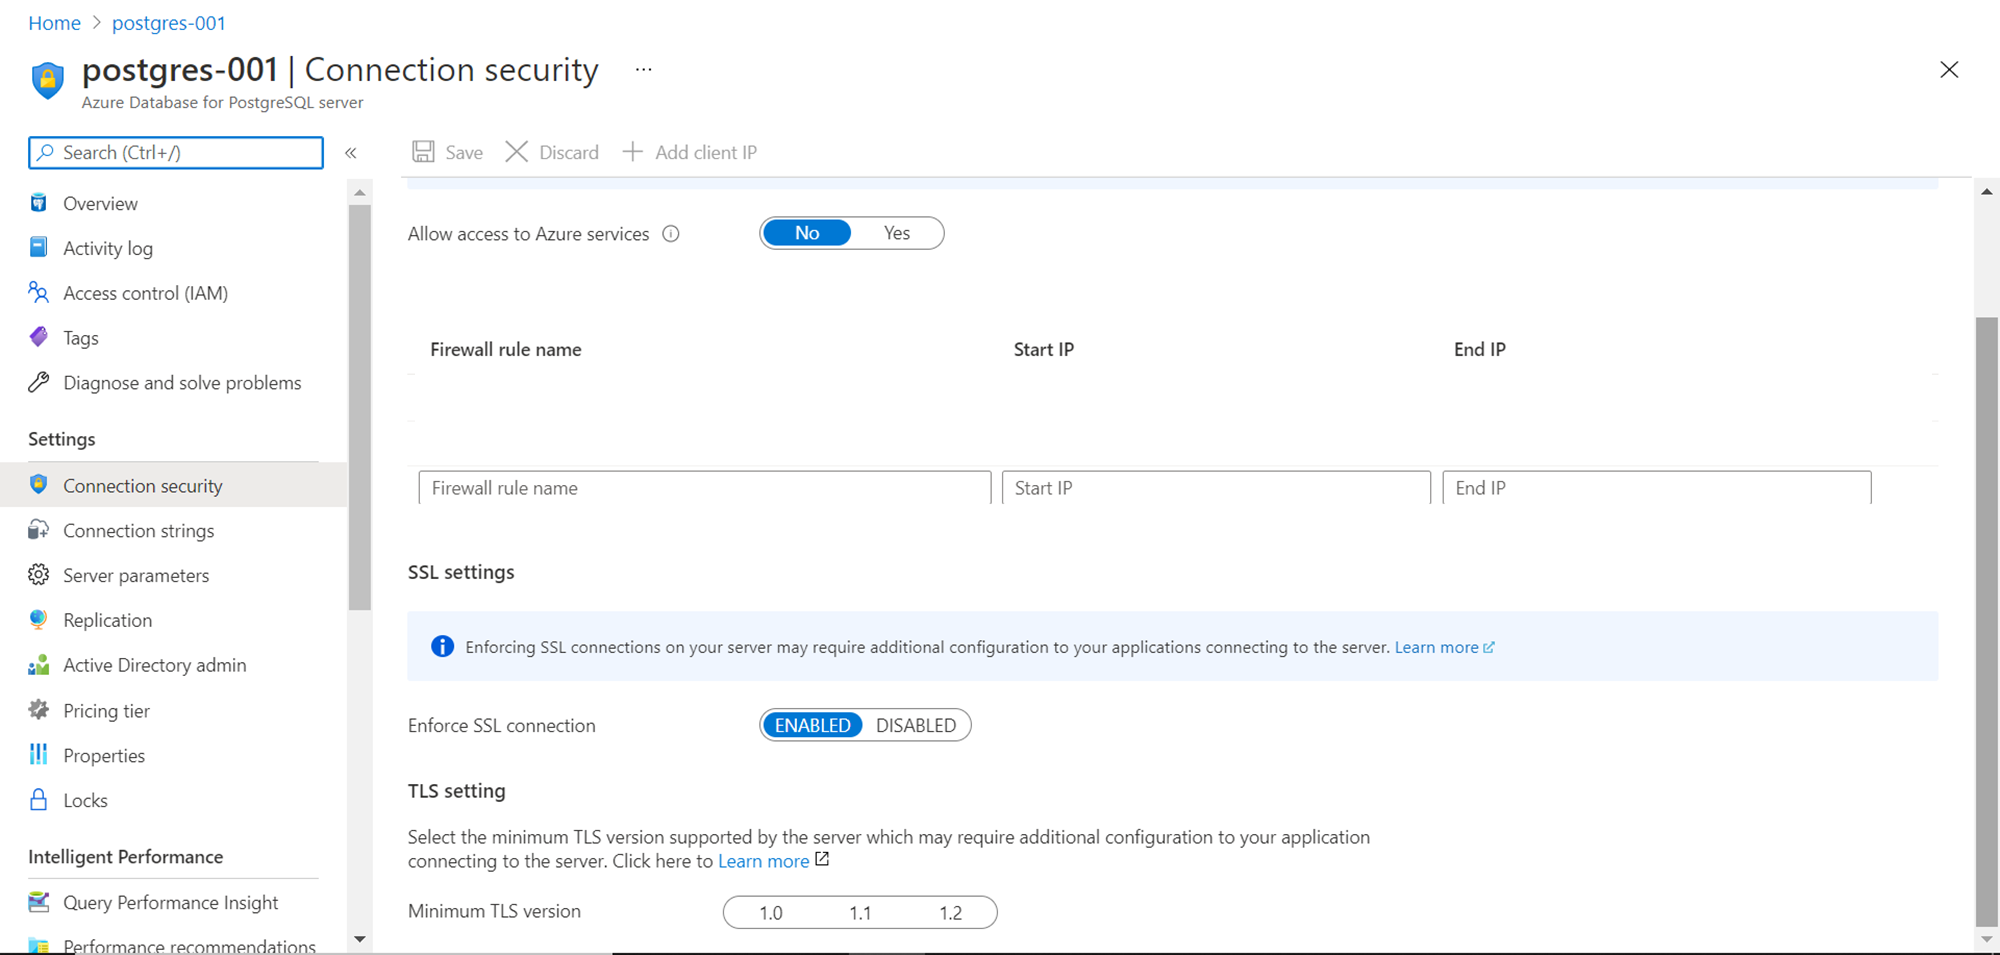This screenshot has width=2000, height=955.
Task: Select minimum TLS version 1.2
Action: click(x=950, y=913)
